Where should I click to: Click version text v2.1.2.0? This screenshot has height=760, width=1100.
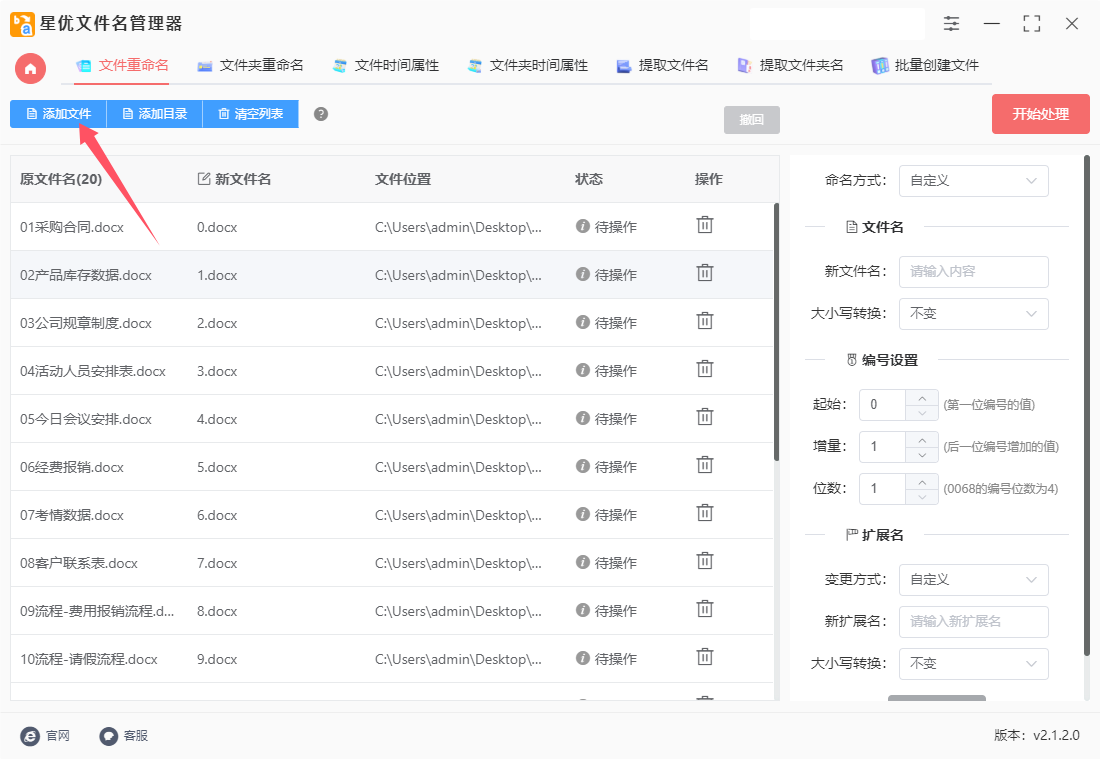click(x=1056, y=735)
